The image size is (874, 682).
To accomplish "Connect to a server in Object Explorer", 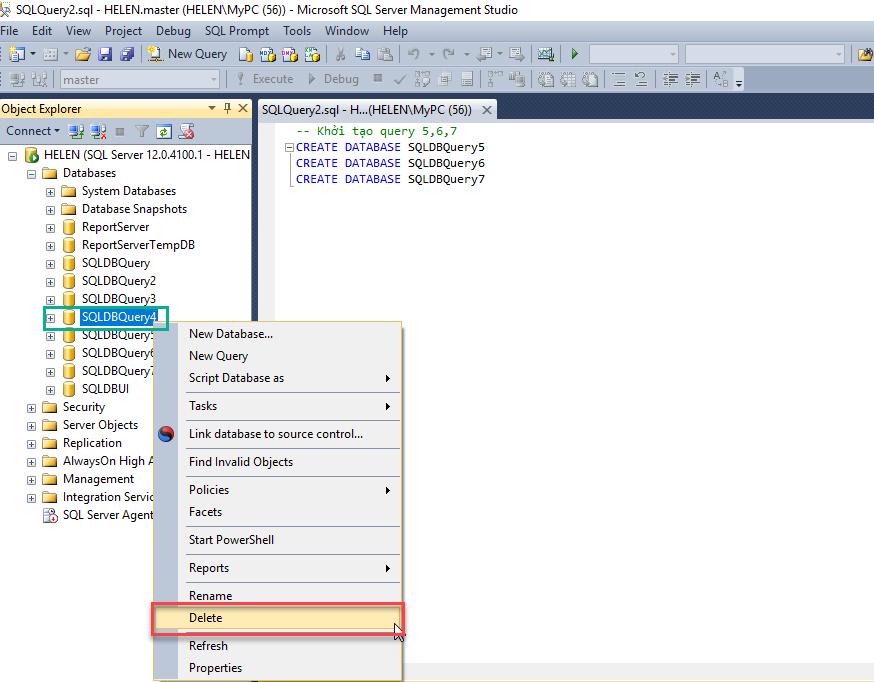I will click(x=76, y=131).
